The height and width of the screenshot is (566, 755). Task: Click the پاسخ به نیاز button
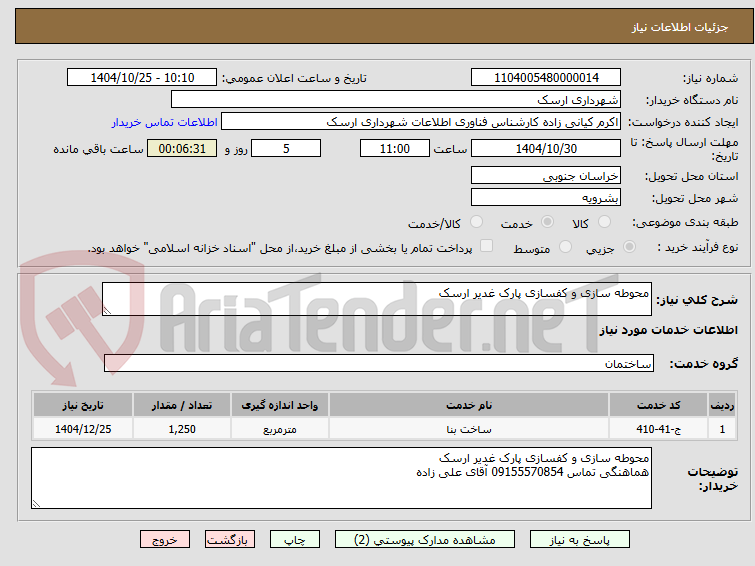click(579, 540)
